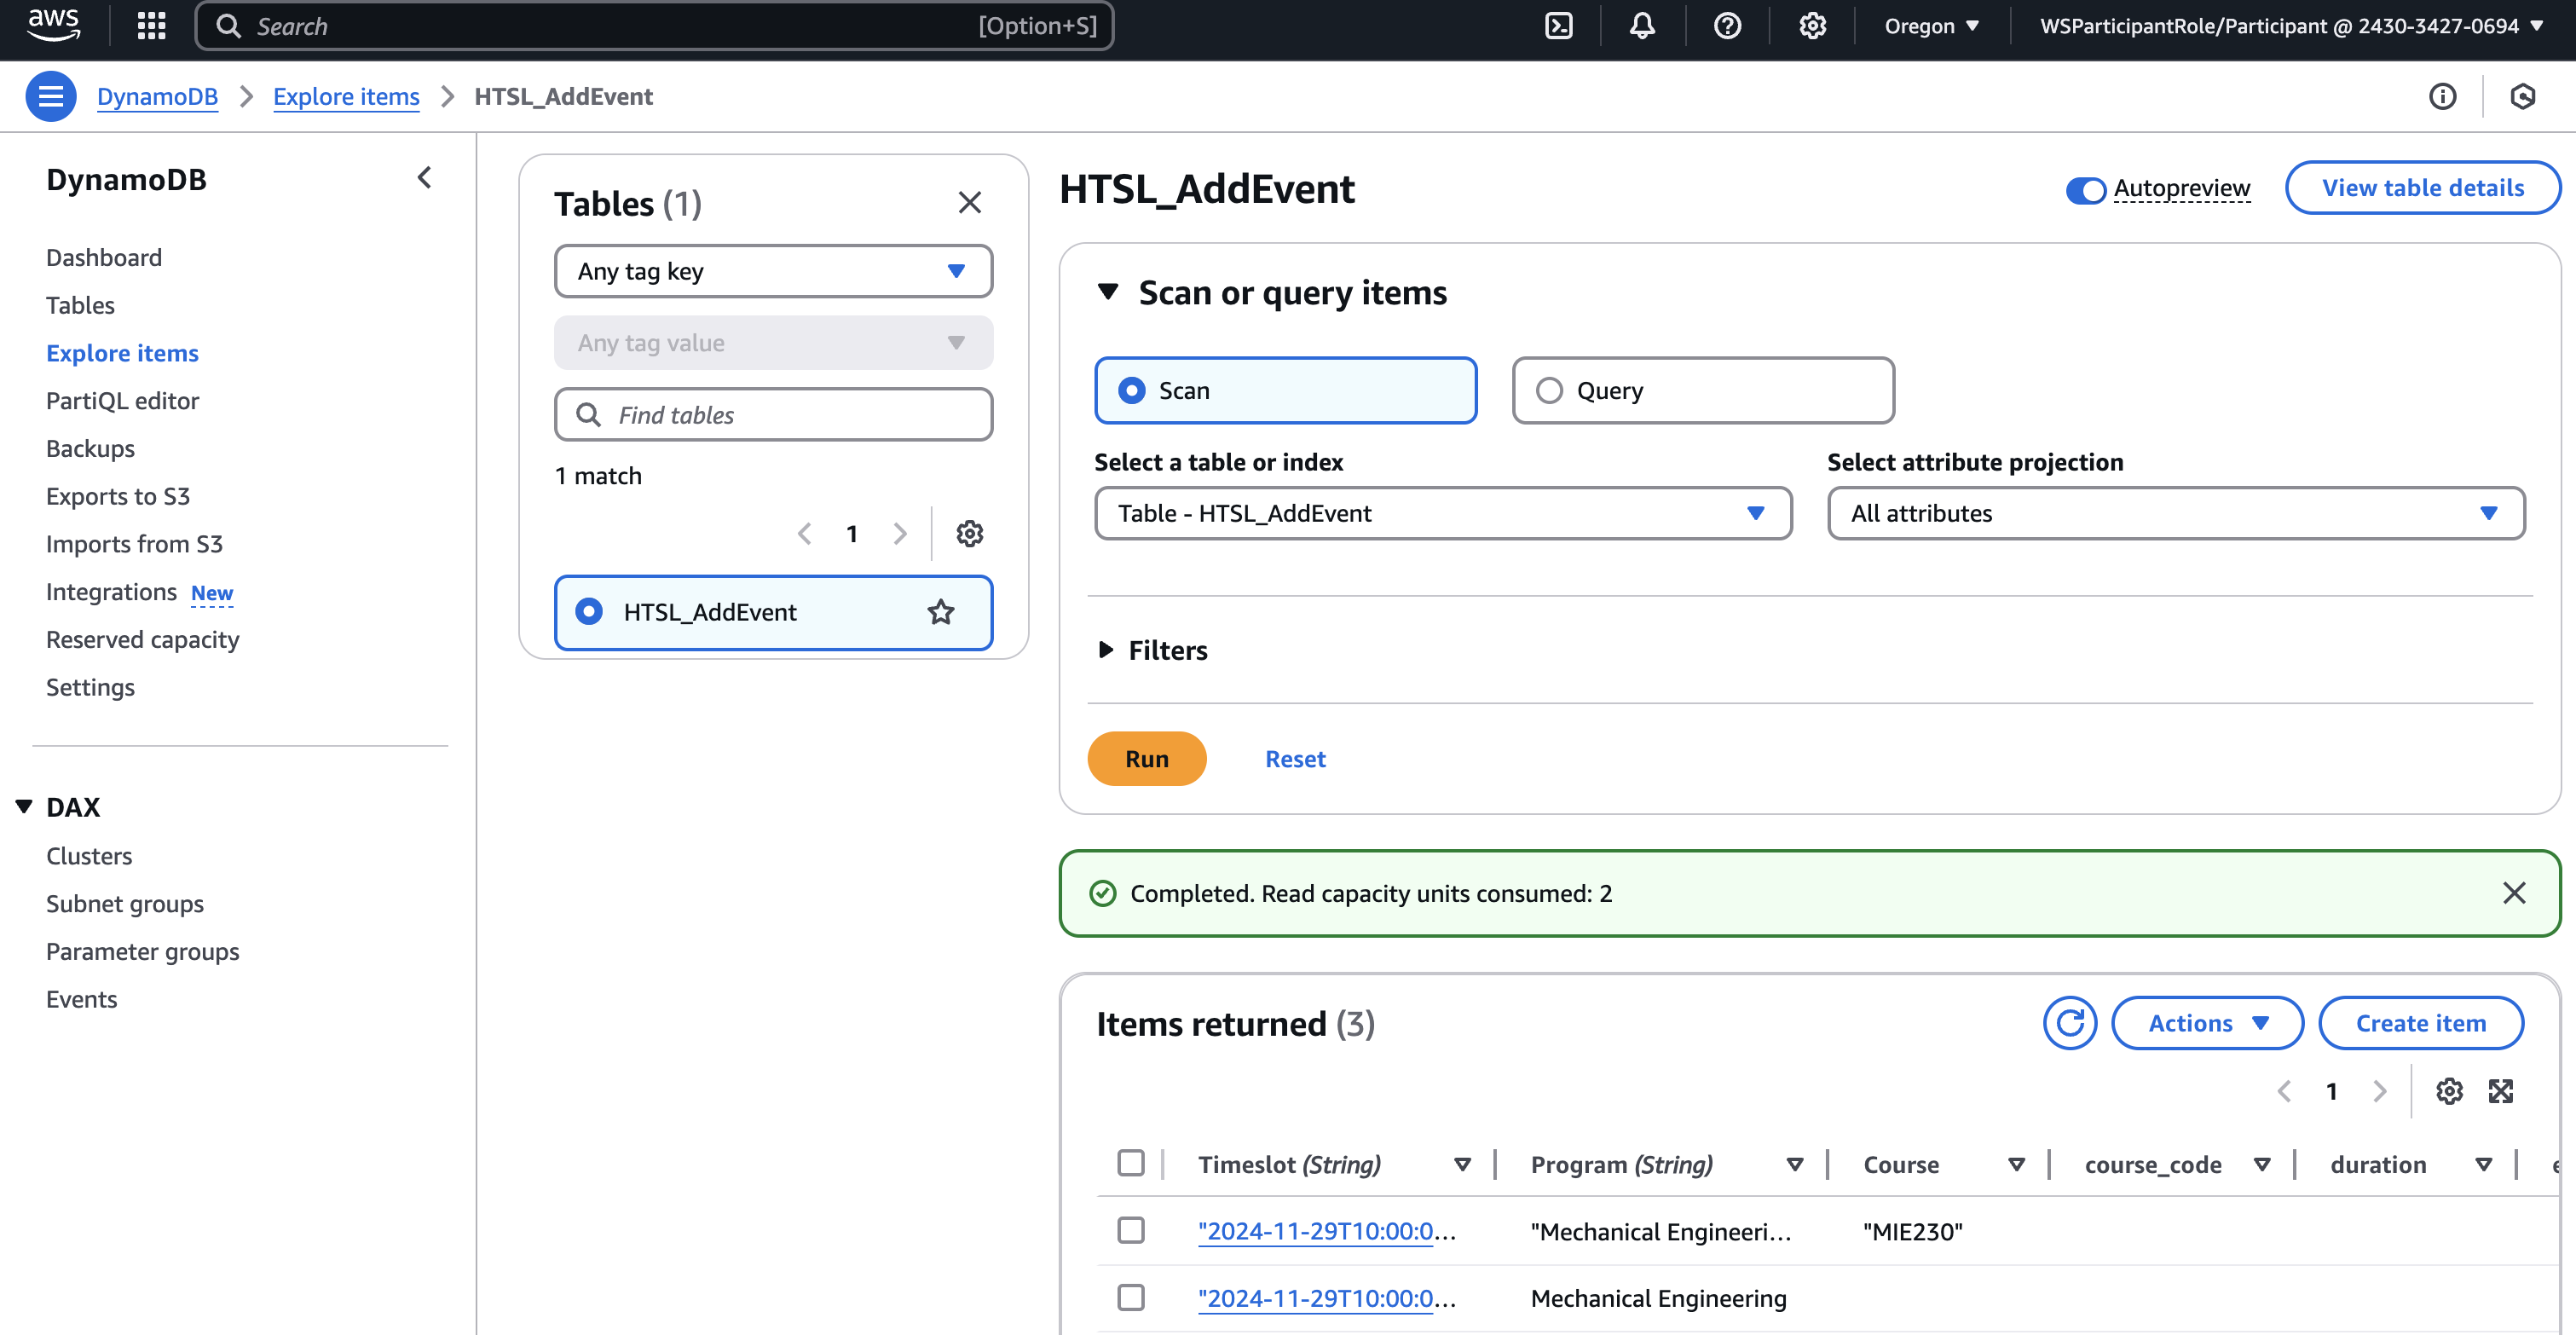
Task: Go to PartiQL editor in sidebar
Action: [122, 400]
